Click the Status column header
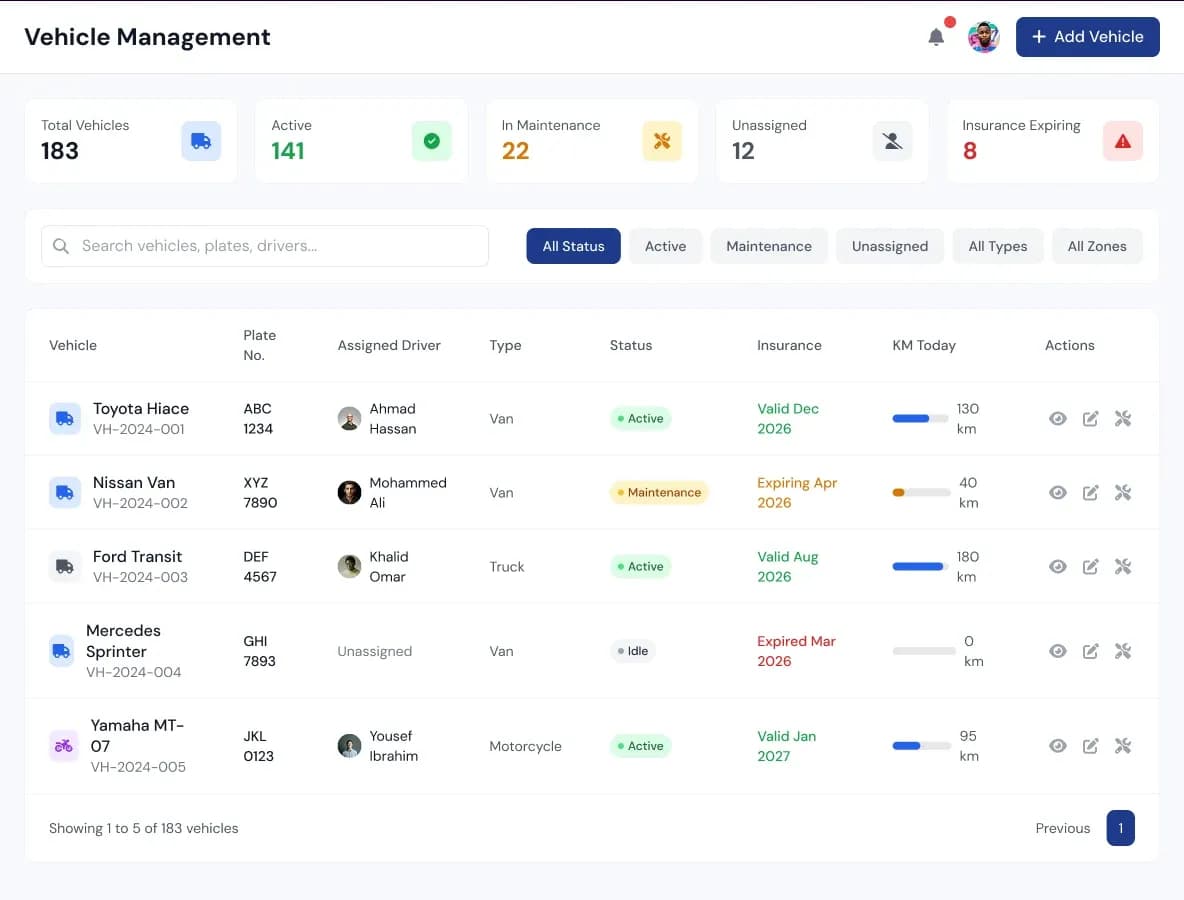1184x900 pixels. pyautogui.click(x=631, y=345)
